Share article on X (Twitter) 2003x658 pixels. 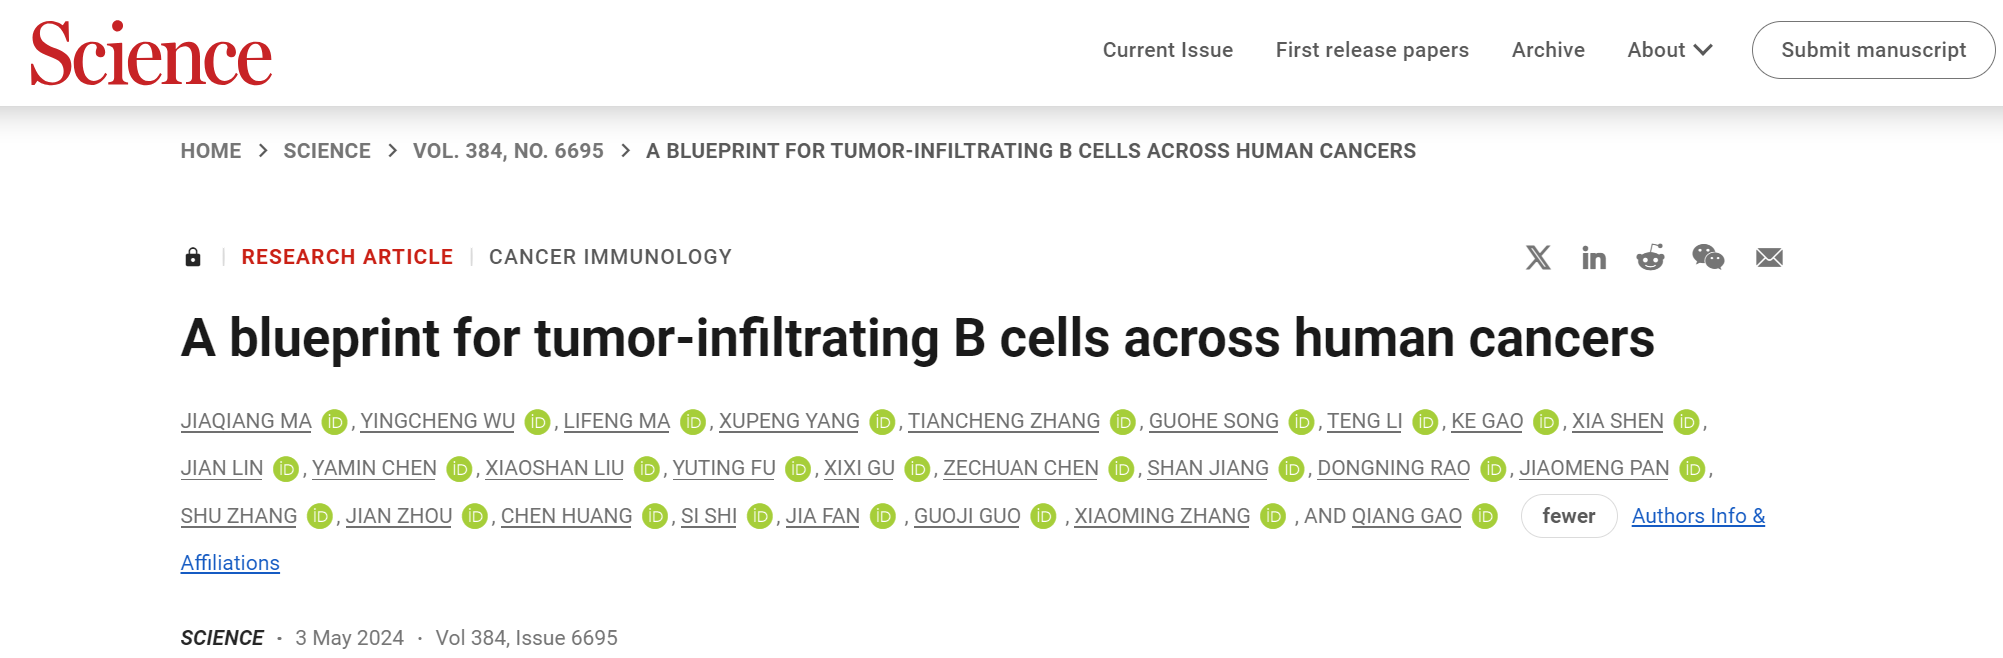1538,258
